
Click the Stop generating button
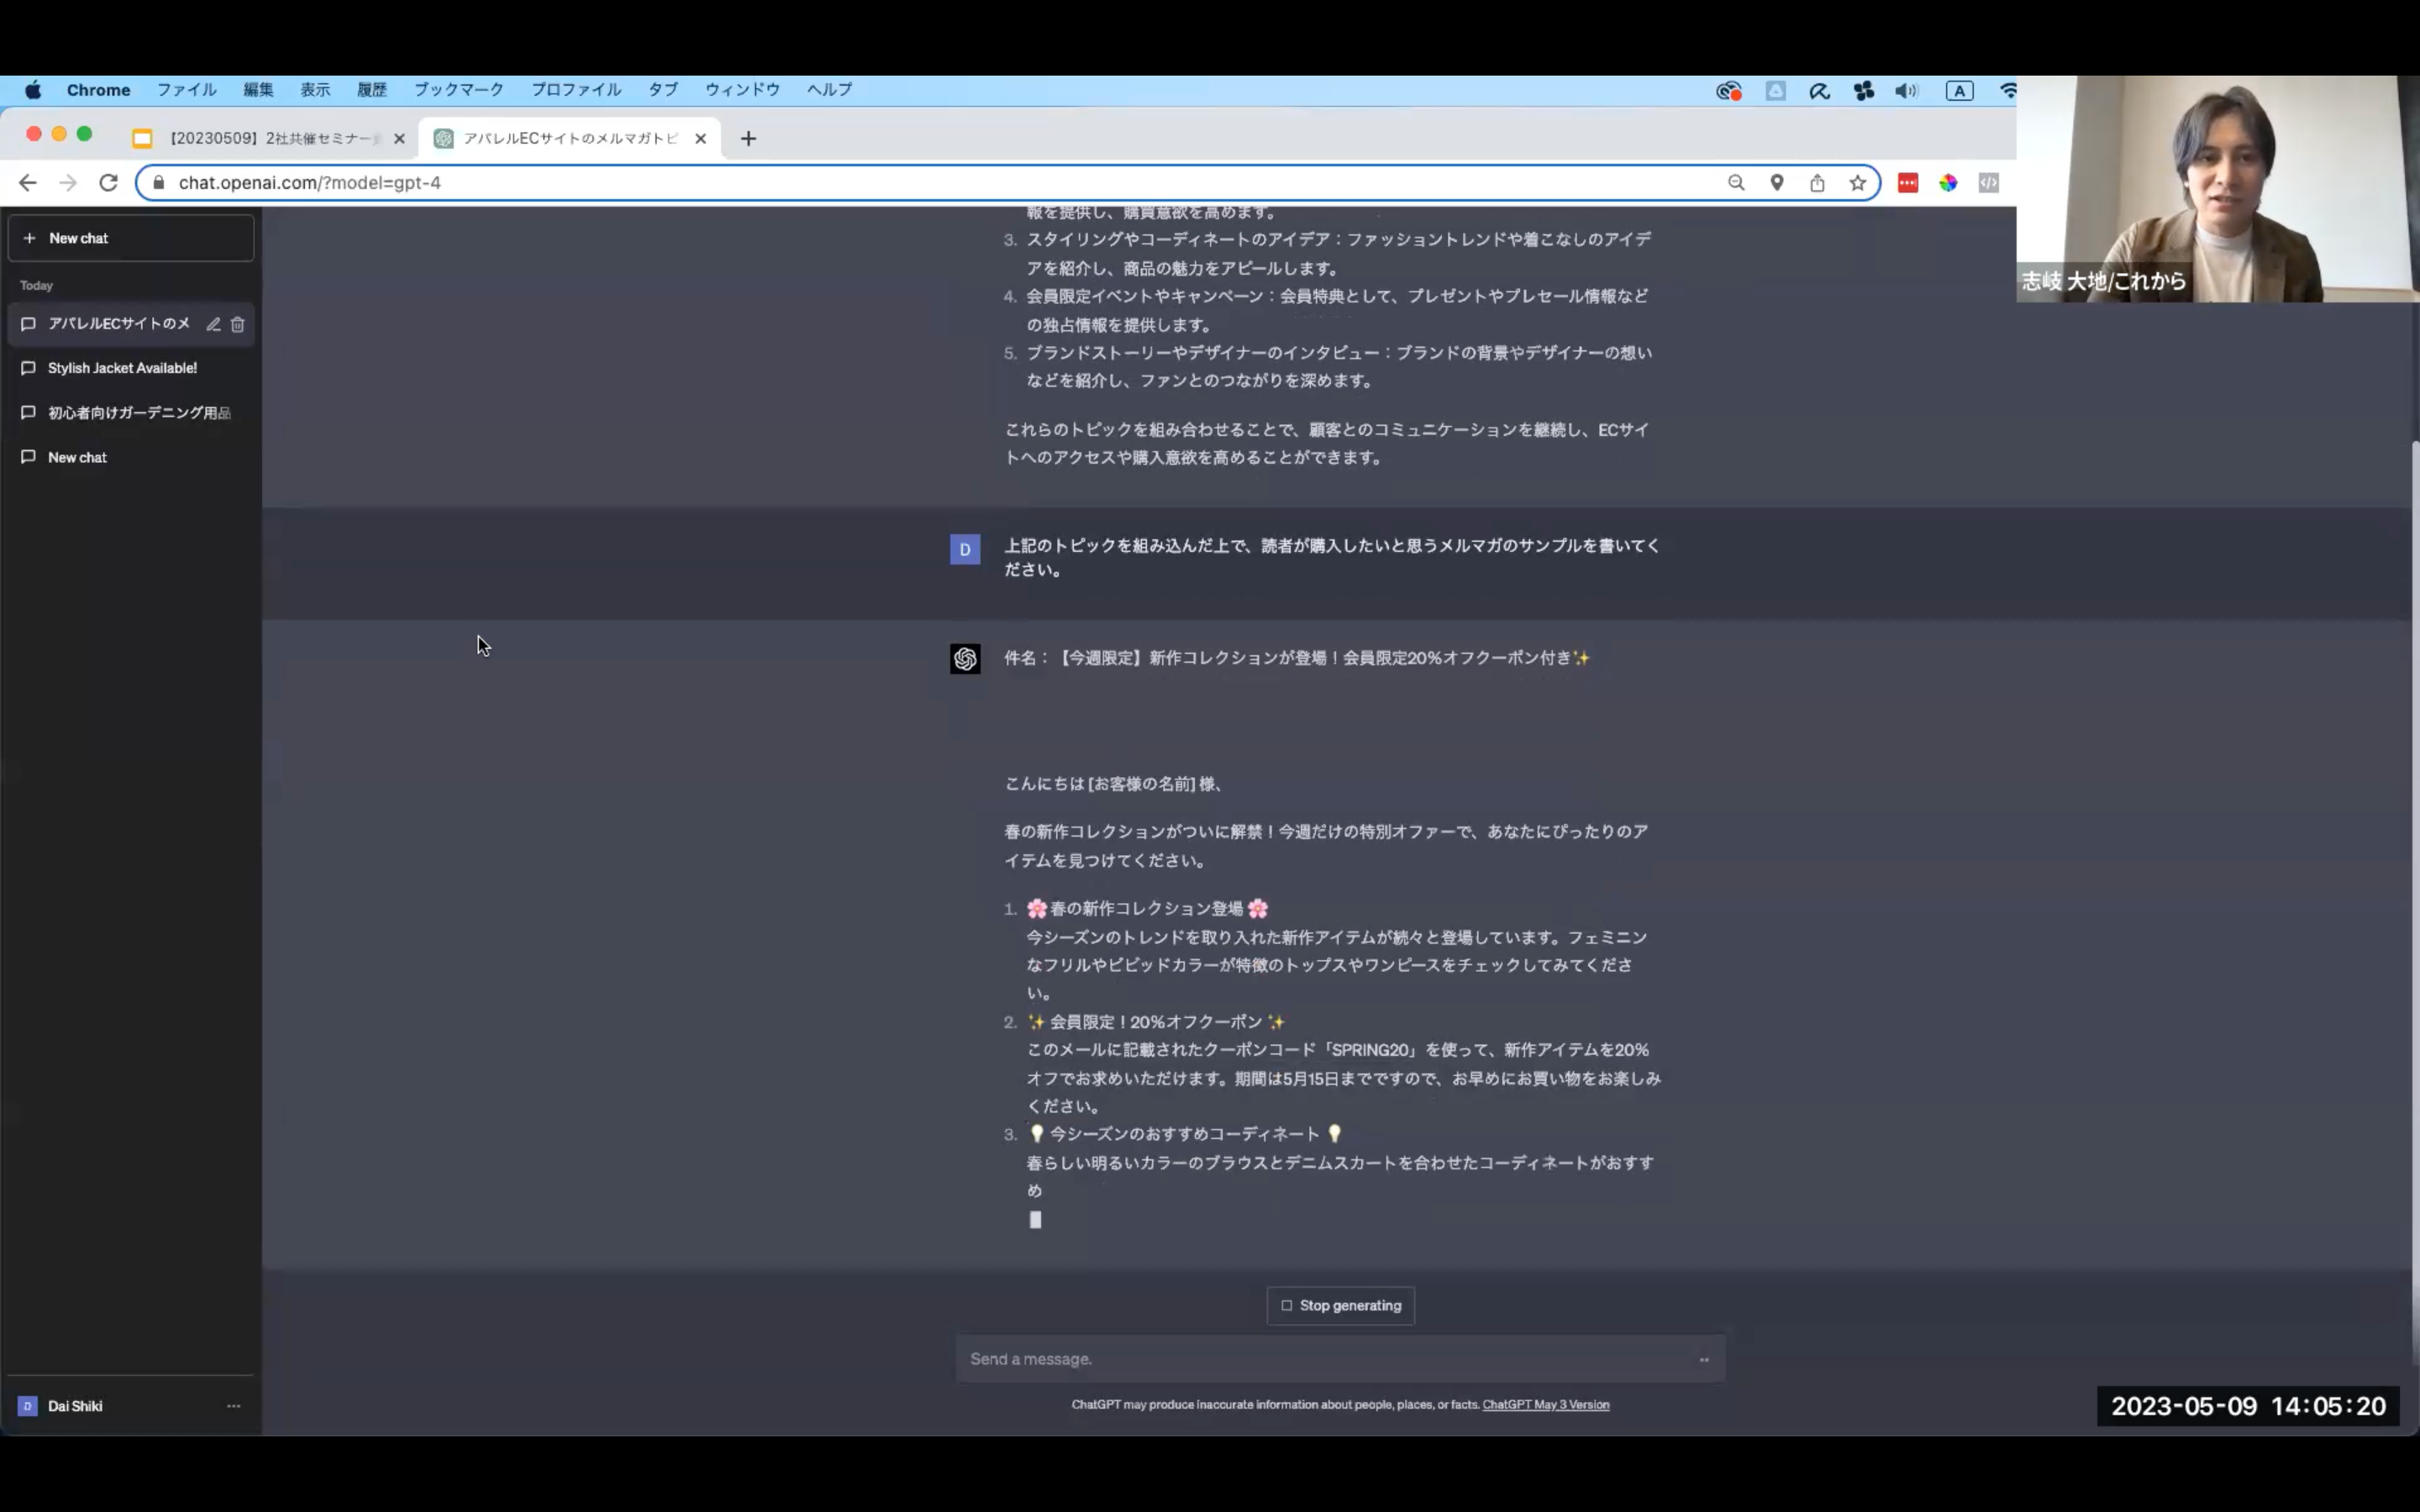tap(1340, 1306)
